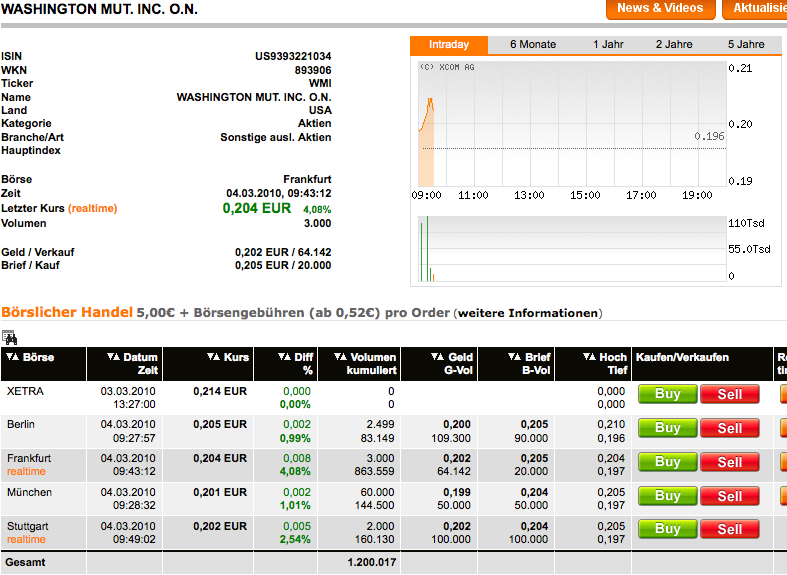Select Stuttgart in Börse column
Screen dimensions: 787x575
[x=28, y=526]
